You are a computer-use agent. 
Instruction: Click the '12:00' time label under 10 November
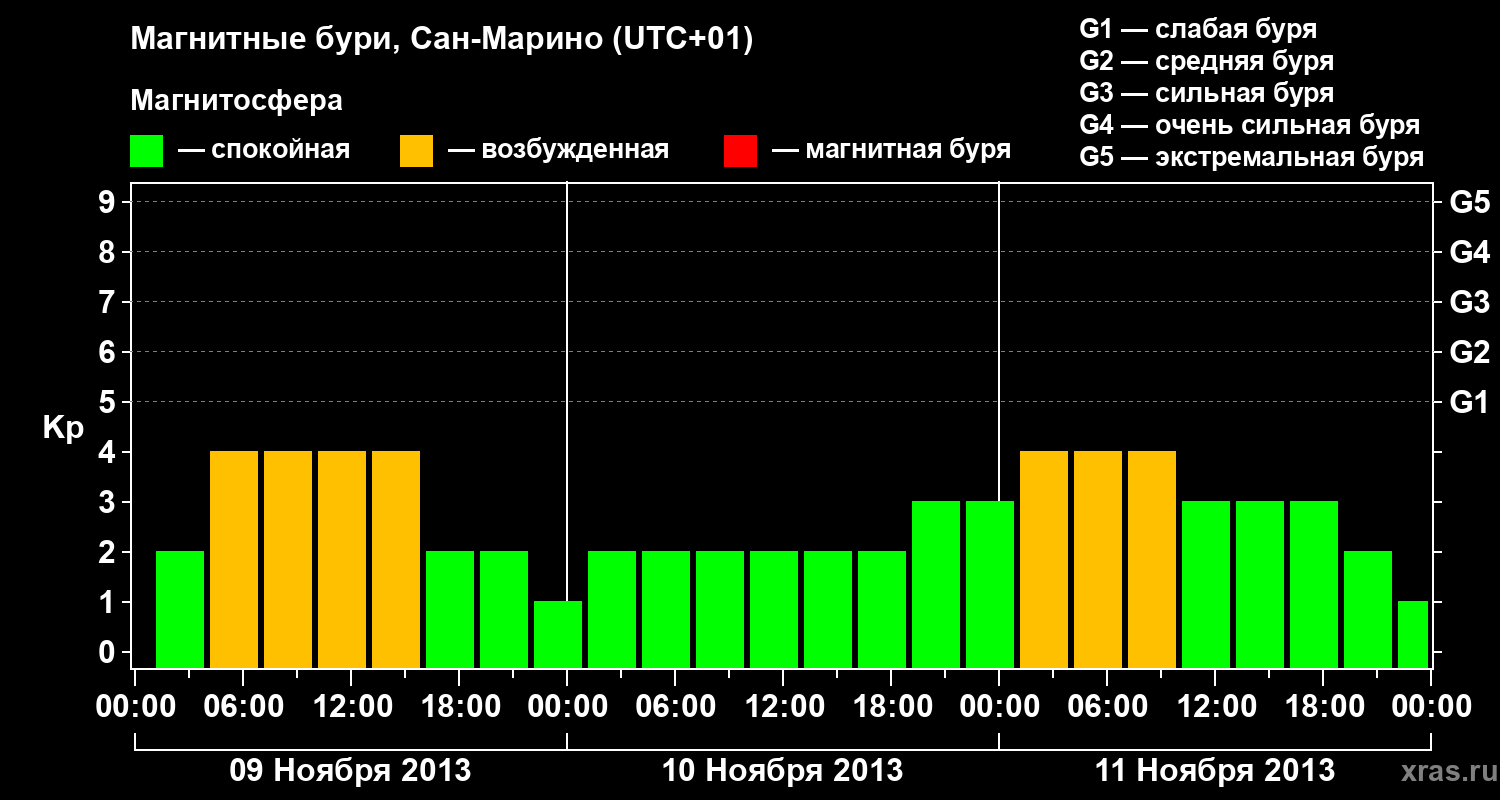(x=782, y=707)
